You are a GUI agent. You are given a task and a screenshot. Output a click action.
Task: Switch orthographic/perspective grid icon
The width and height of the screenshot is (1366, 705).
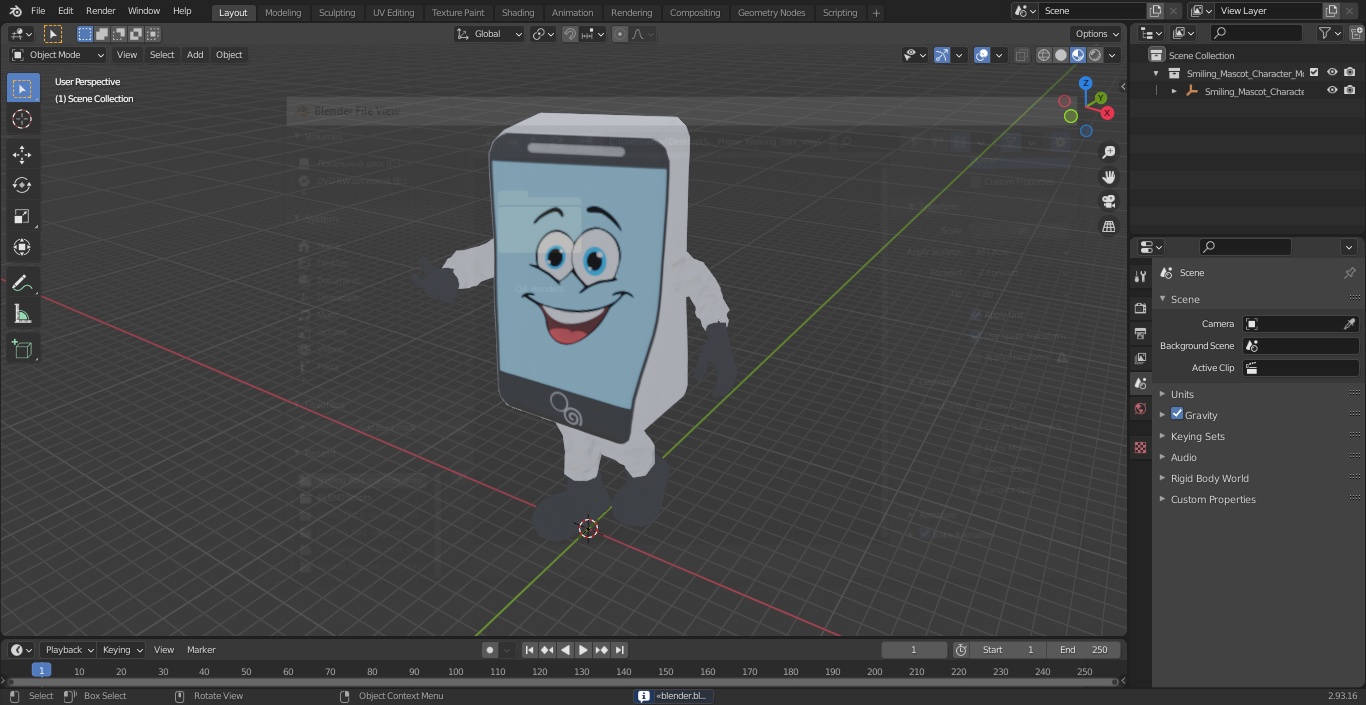[x=1108, y=227]
